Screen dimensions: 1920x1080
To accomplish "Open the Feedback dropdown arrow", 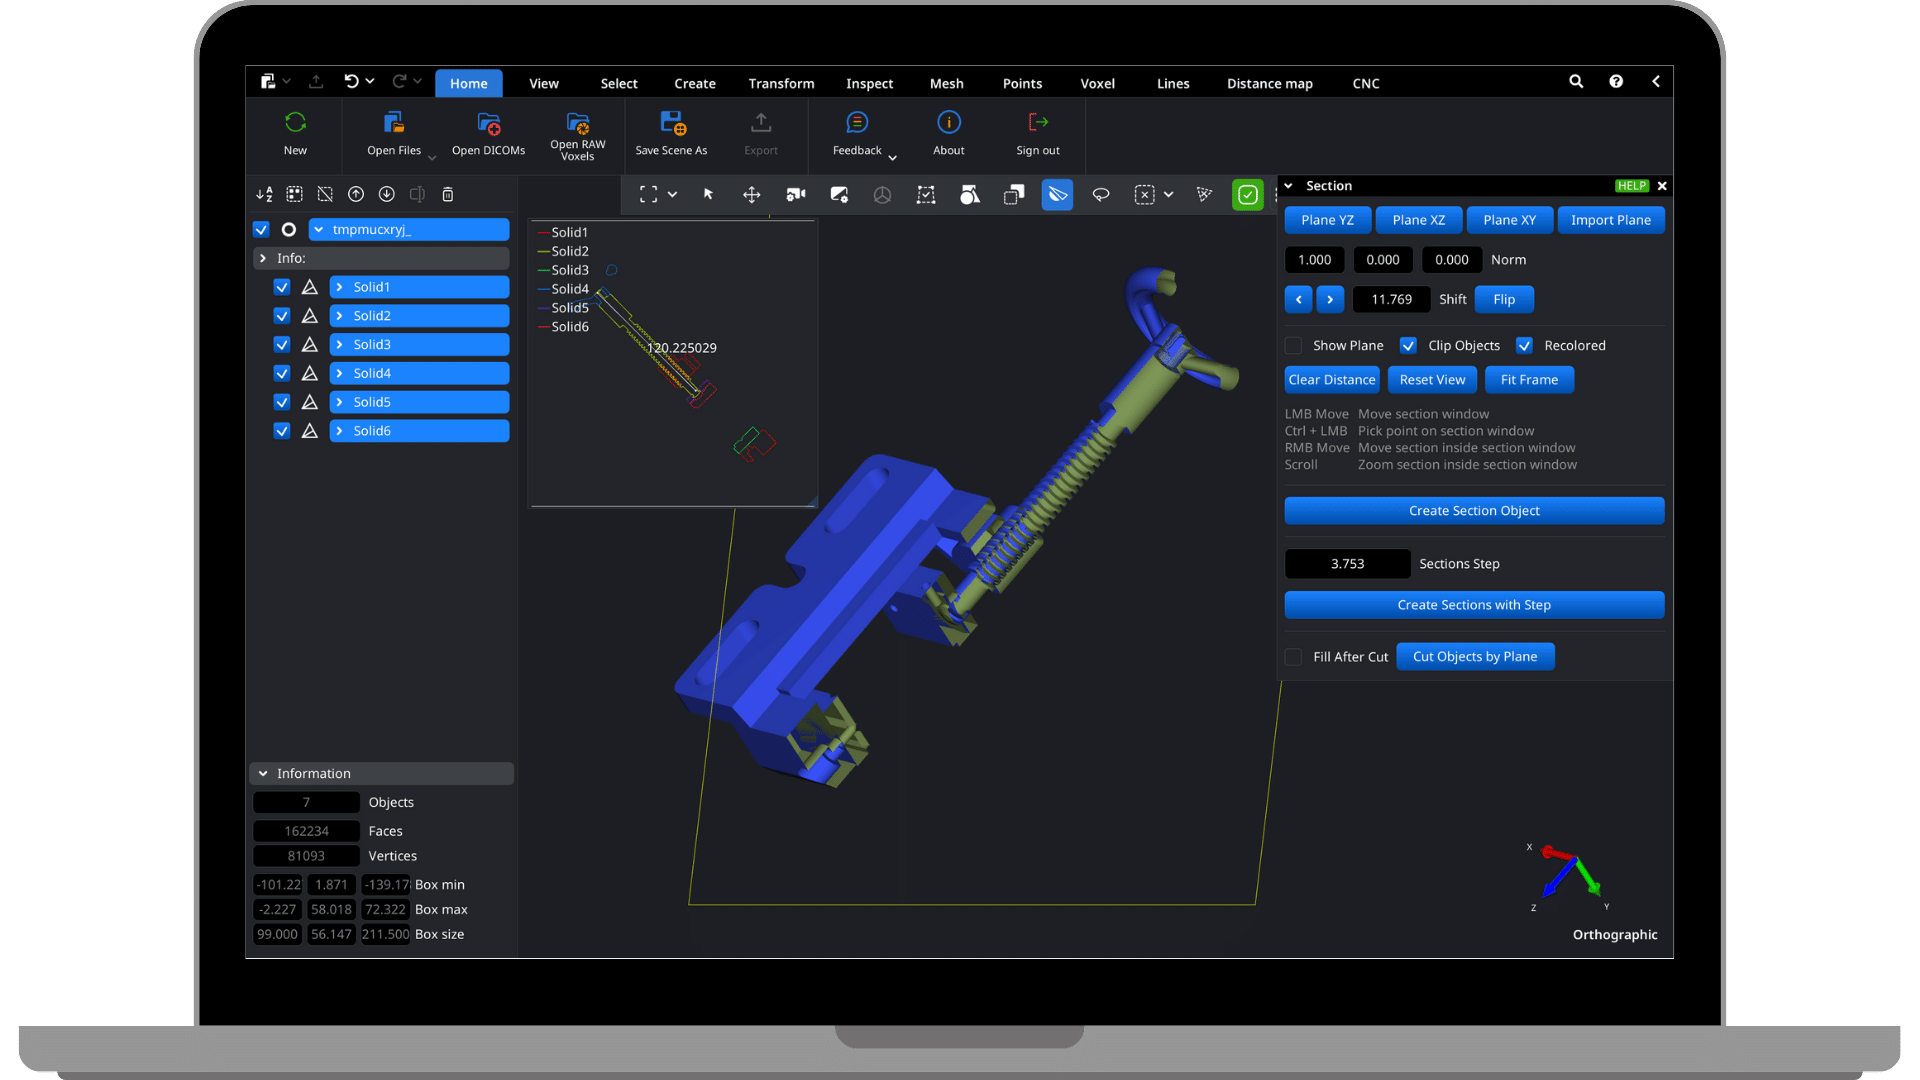I will (893, 158).
